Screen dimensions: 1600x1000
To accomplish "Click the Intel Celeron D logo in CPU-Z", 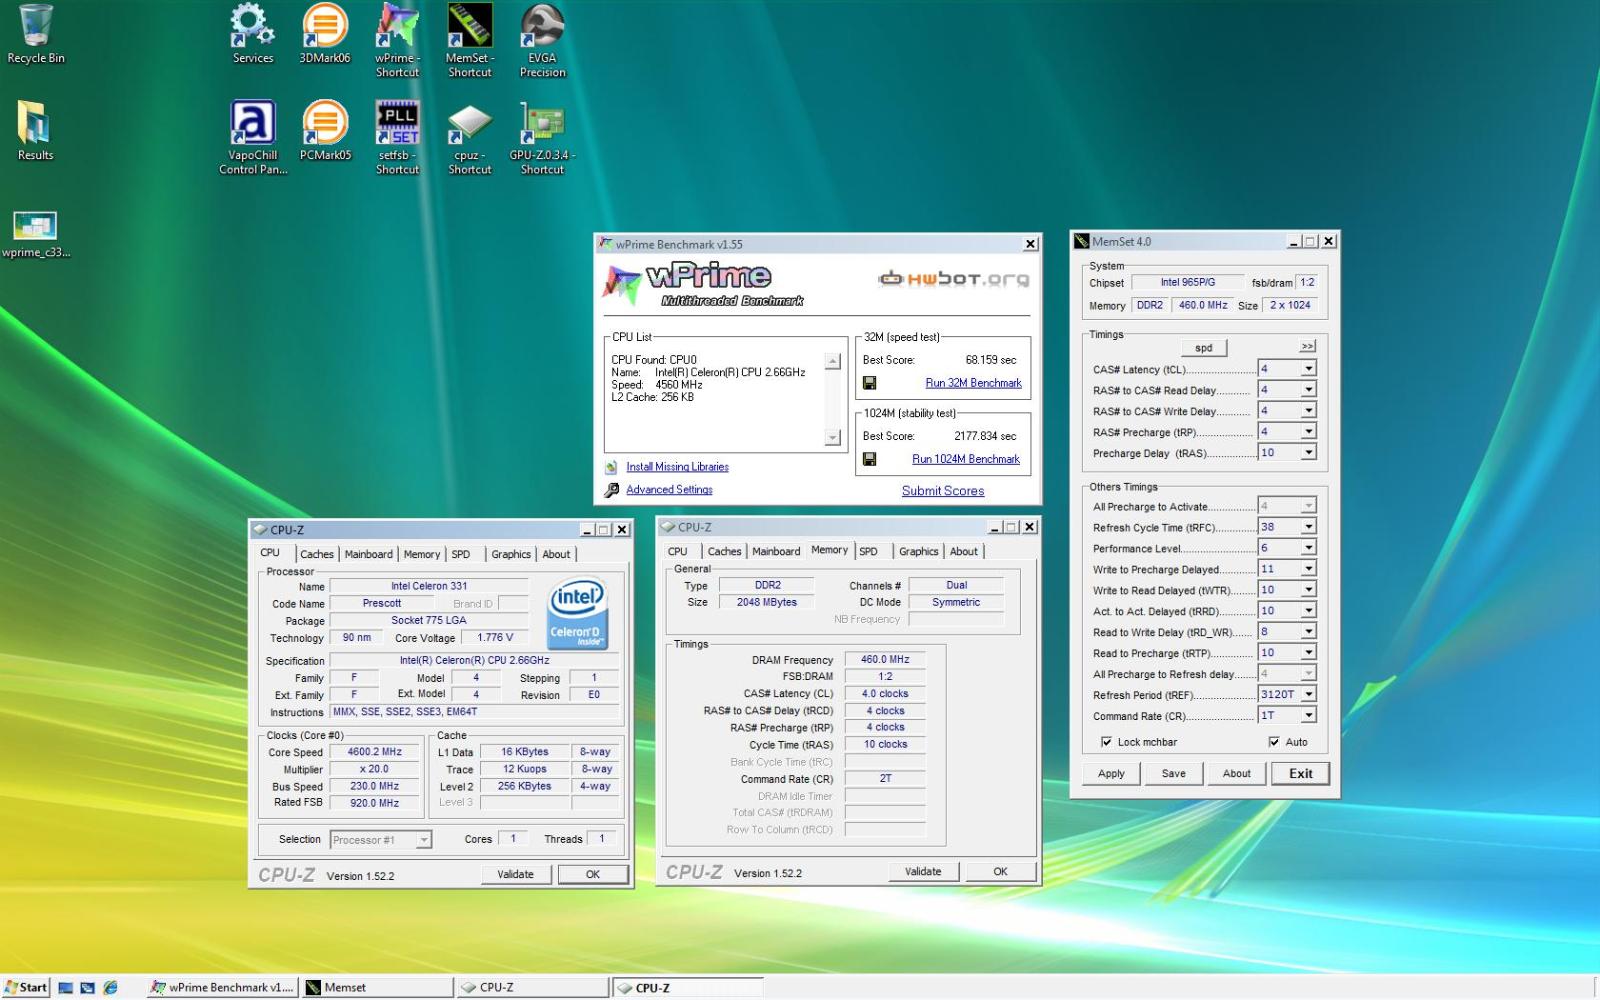I will tap(578, 614).
